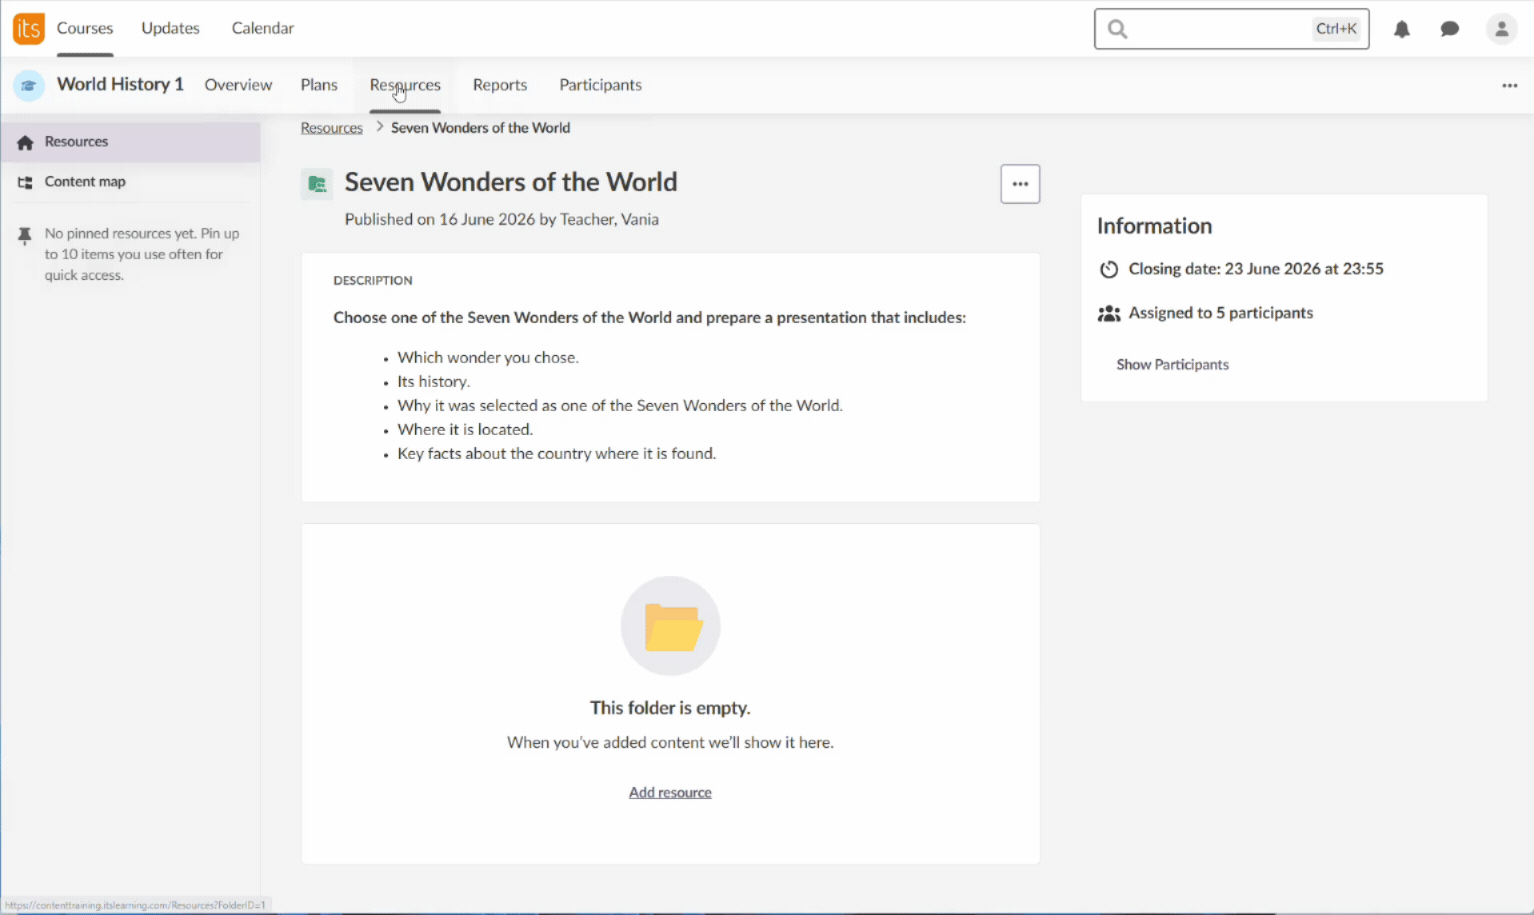Open the Reports tab
The image size is (1534, 915).
click(500, 85)
